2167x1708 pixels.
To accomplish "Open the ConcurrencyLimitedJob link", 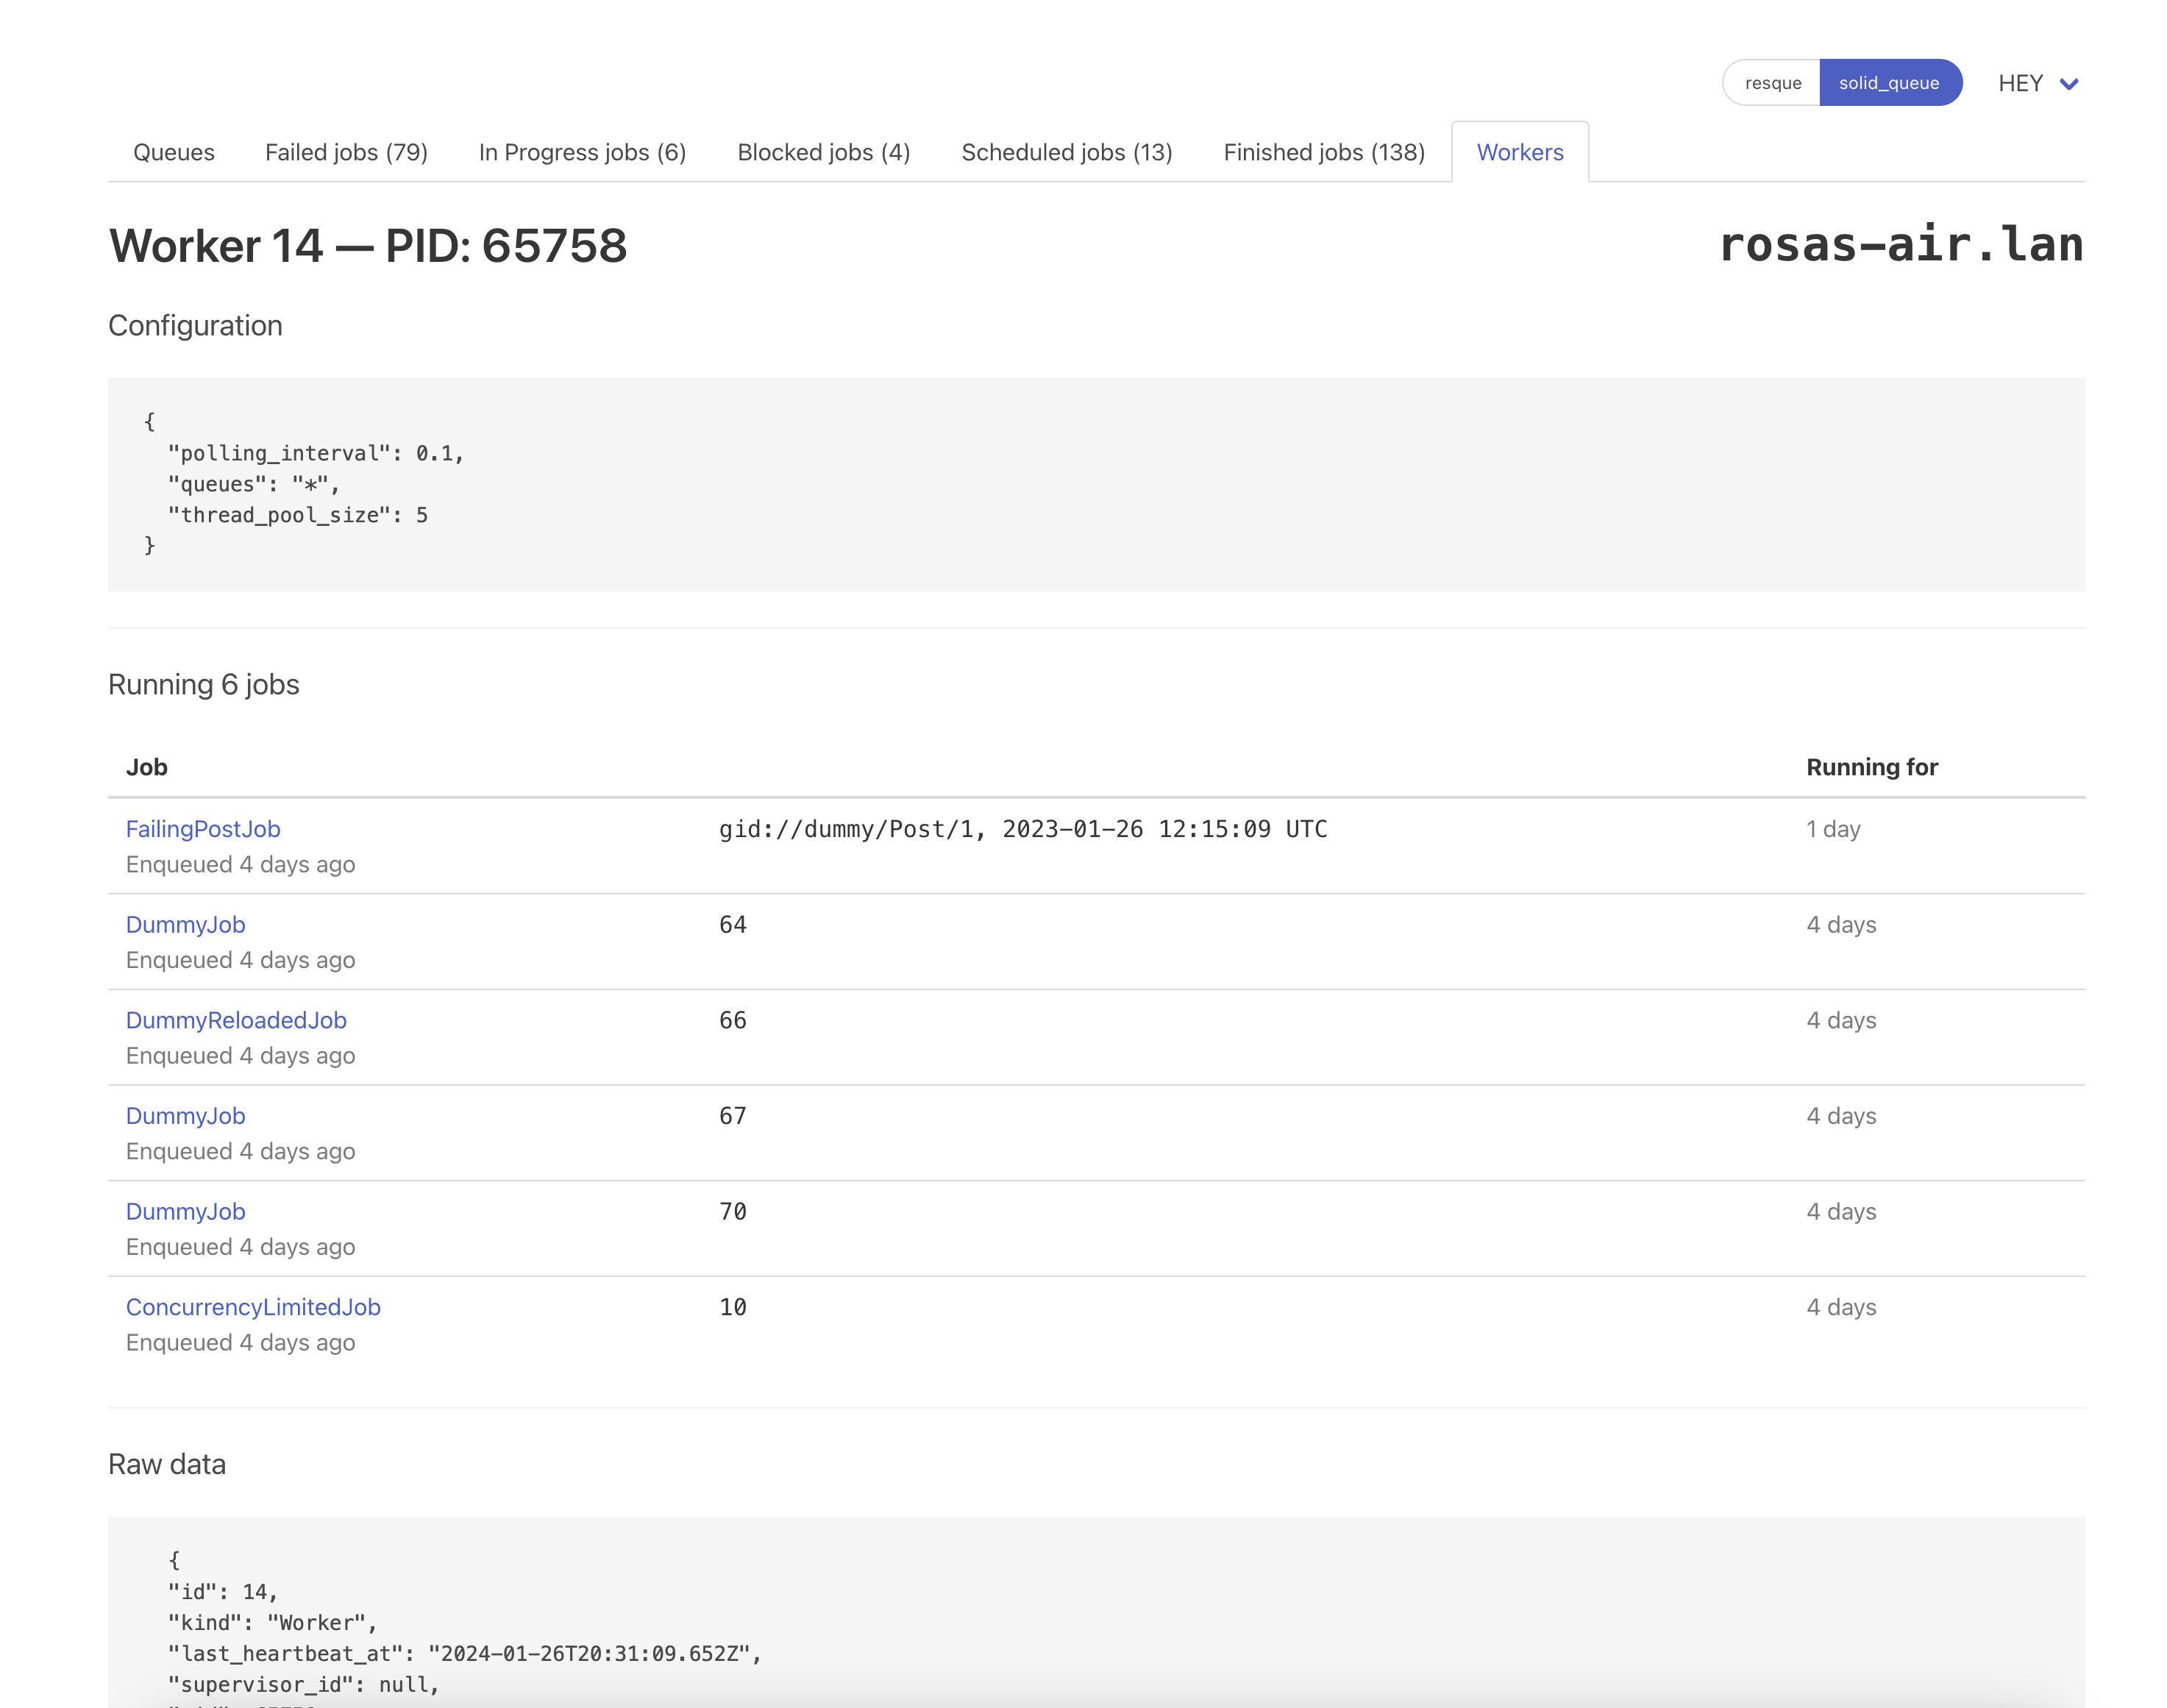I will (253, 1307).
